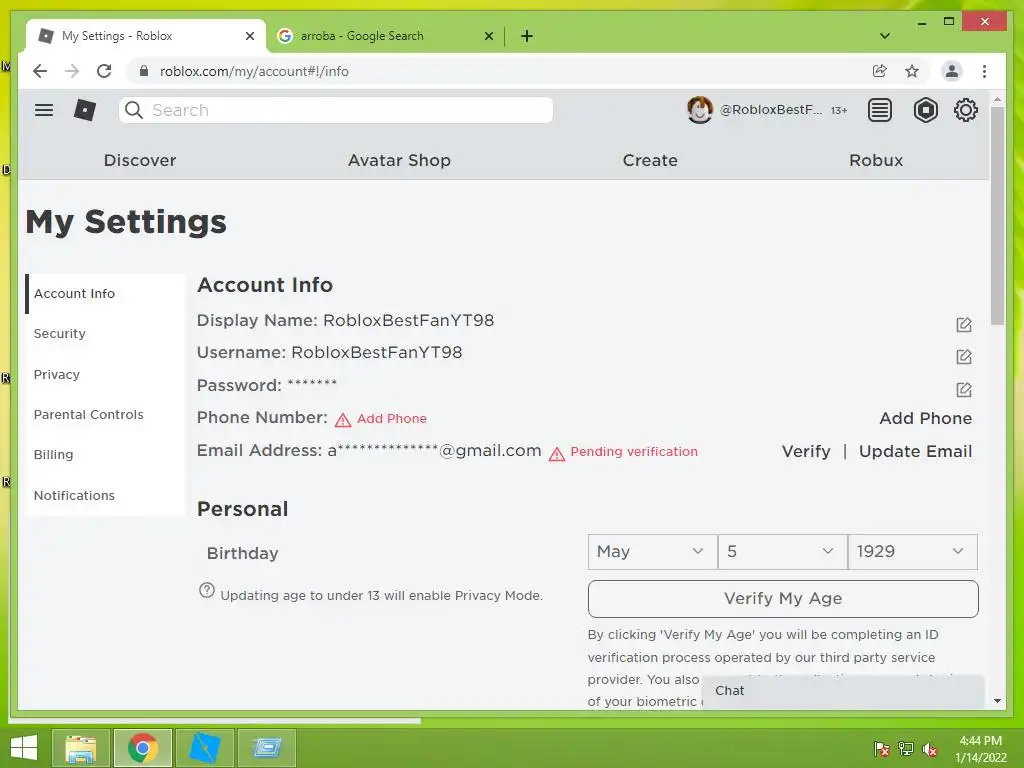1024x768 pixels.
Task: Reload the Roblox settings page
Action: point(104,71)
